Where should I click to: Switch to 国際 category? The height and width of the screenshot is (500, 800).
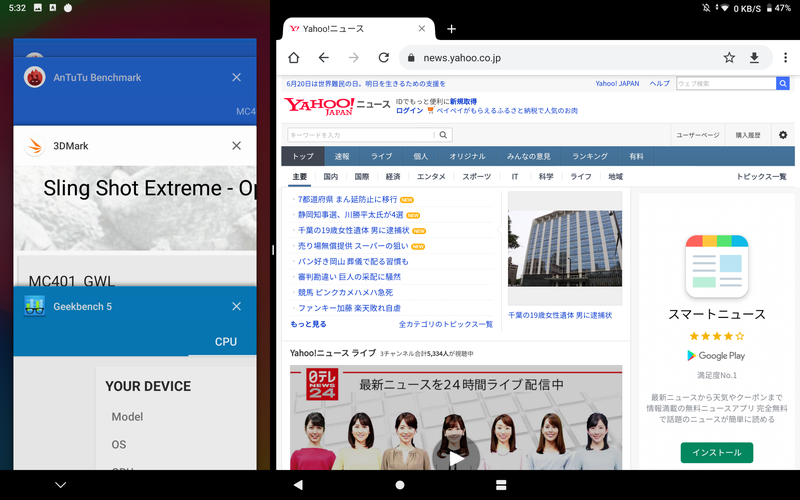point(362,177)
